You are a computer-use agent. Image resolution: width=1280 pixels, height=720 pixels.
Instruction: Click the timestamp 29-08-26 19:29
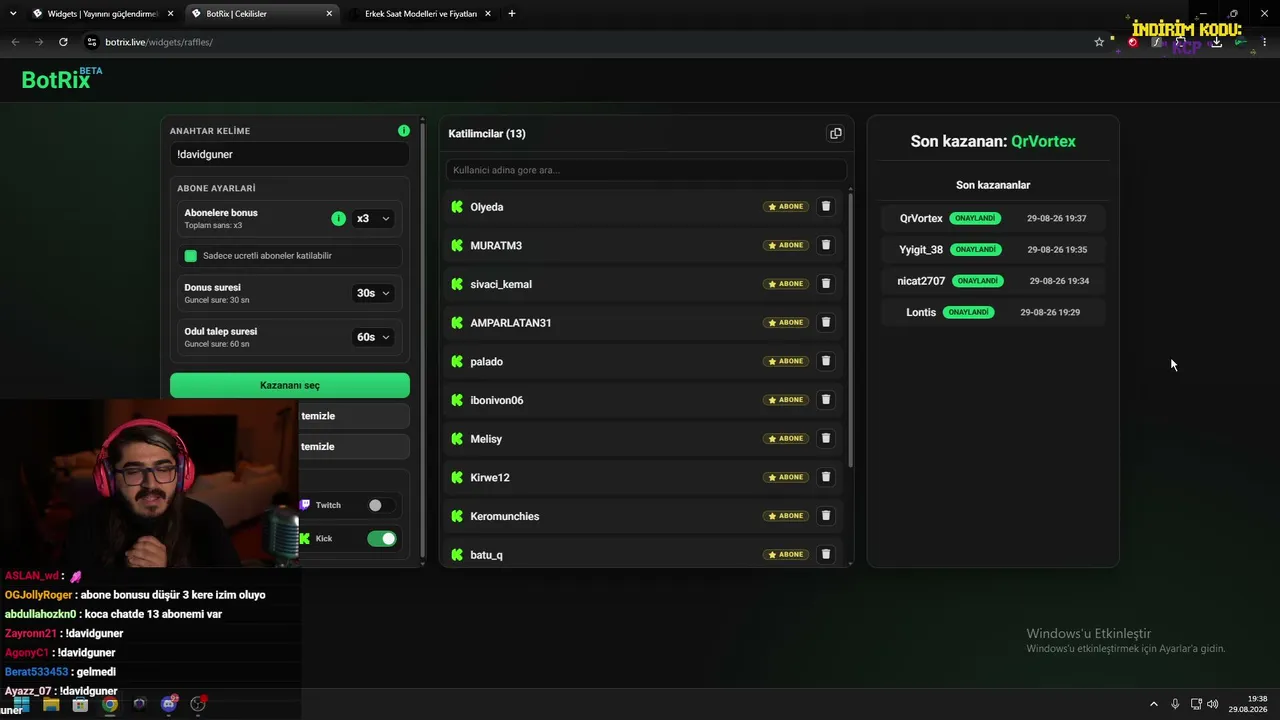point(1050,312)
